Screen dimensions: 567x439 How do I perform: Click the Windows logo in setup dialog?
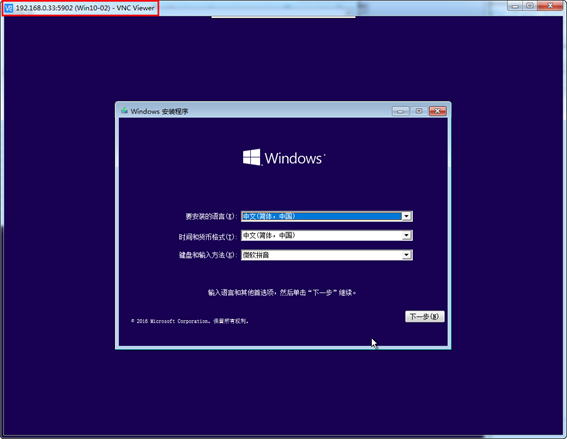[284, 158]
